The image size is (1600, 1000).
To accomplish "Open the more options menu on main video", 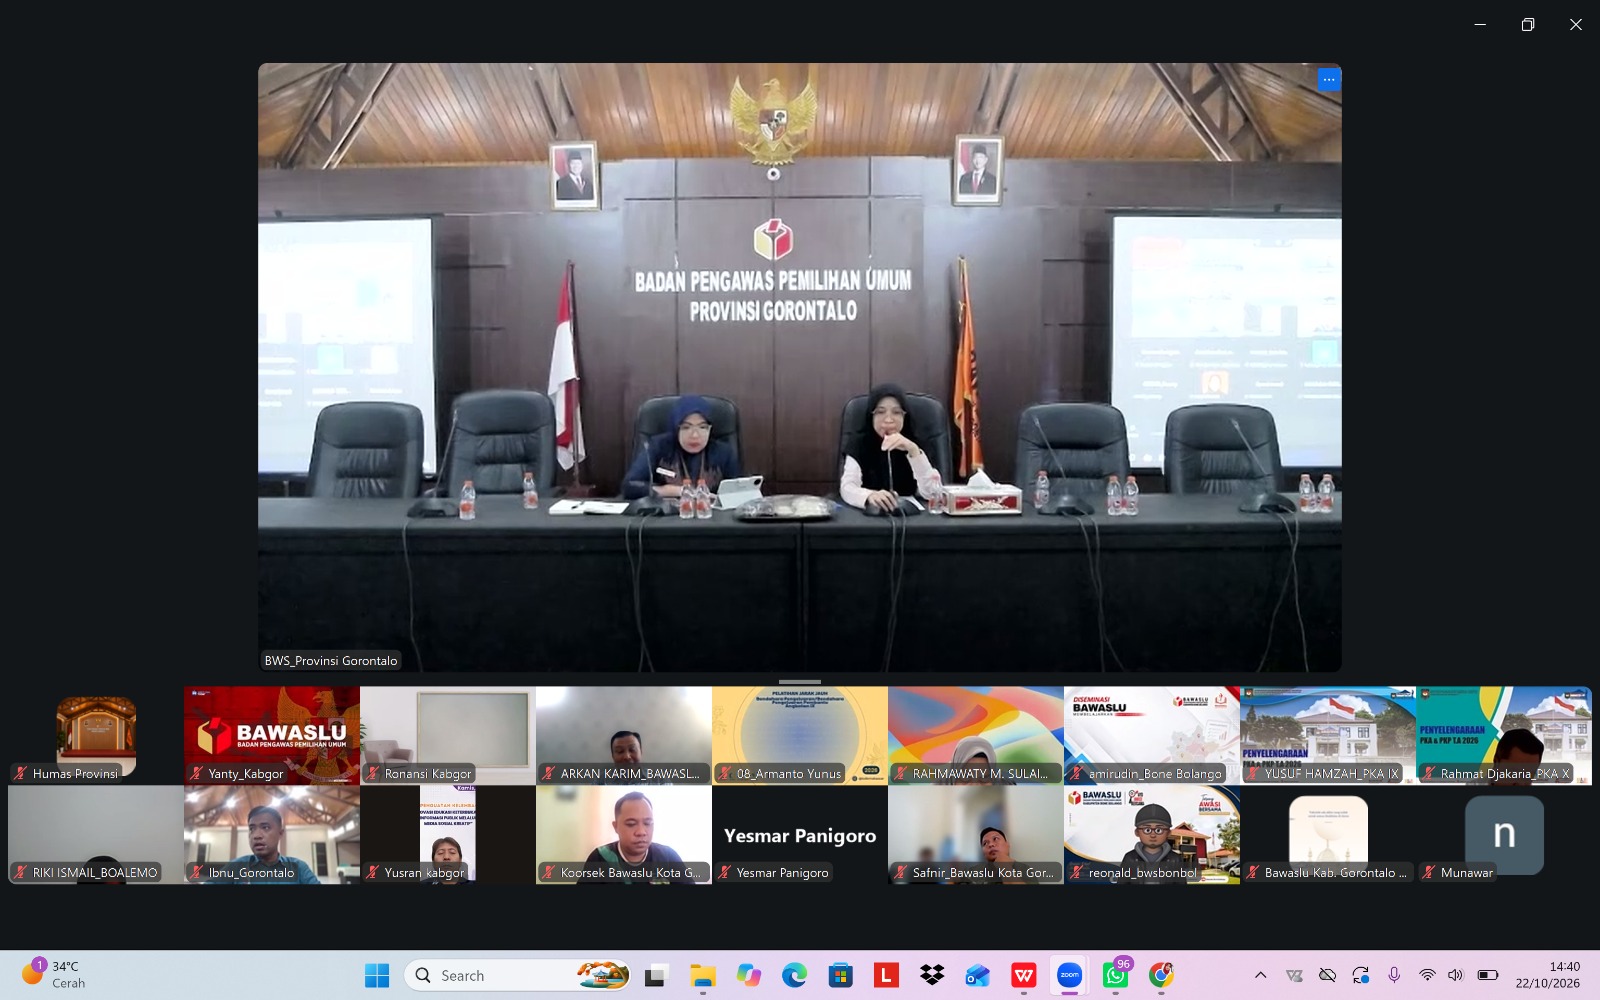I will pyautogui.click(x=1328, y=80).
